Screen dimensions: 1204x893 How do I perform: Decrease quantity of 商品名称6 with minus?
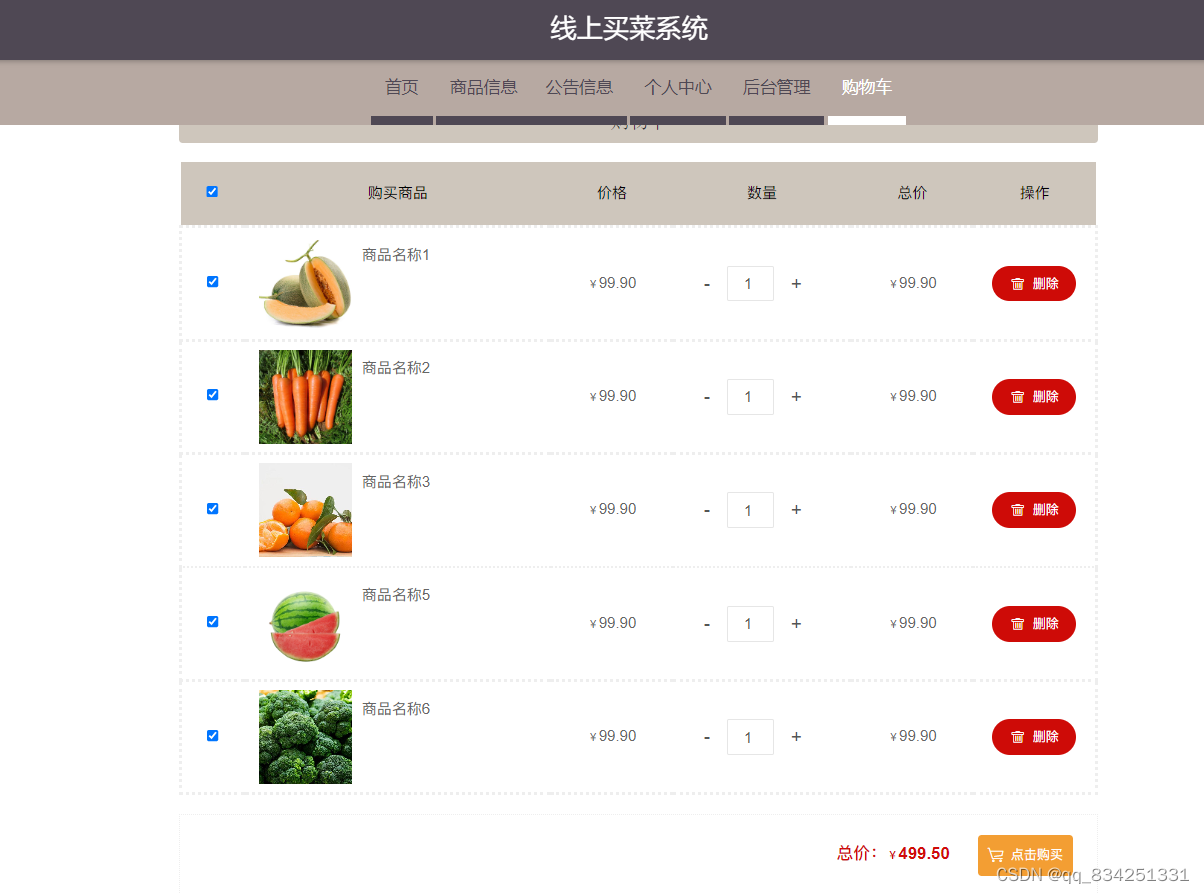point(707,737)
